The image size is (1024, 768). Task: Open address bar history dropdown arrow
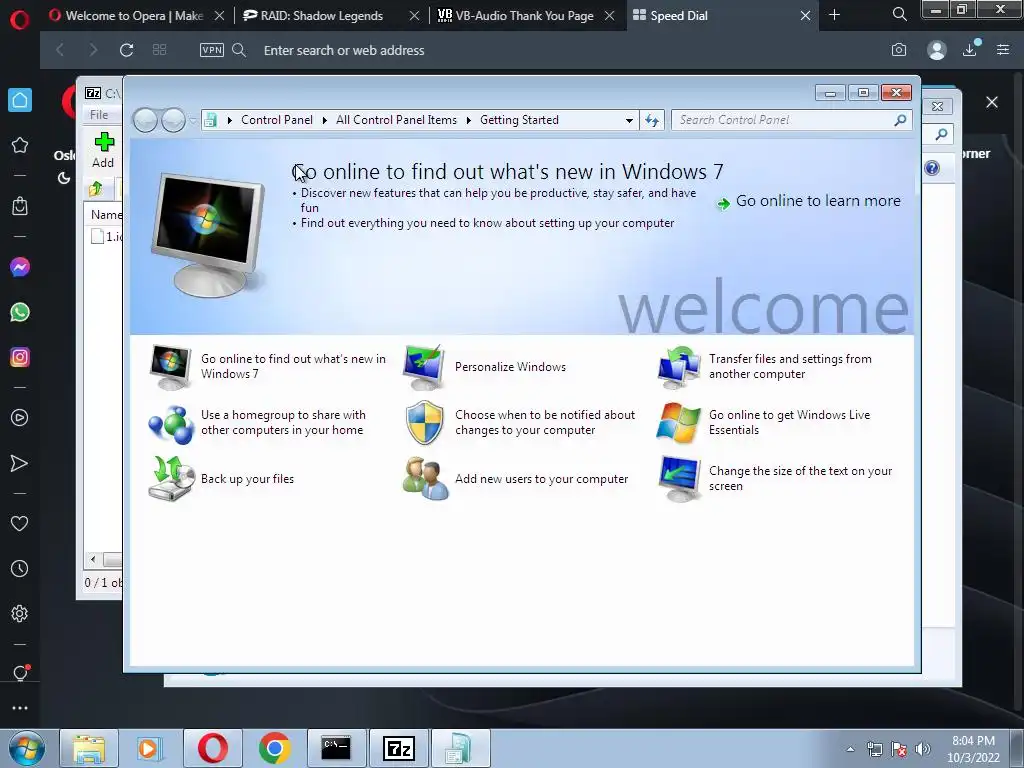pyautogui.click(x=629, y=120)
